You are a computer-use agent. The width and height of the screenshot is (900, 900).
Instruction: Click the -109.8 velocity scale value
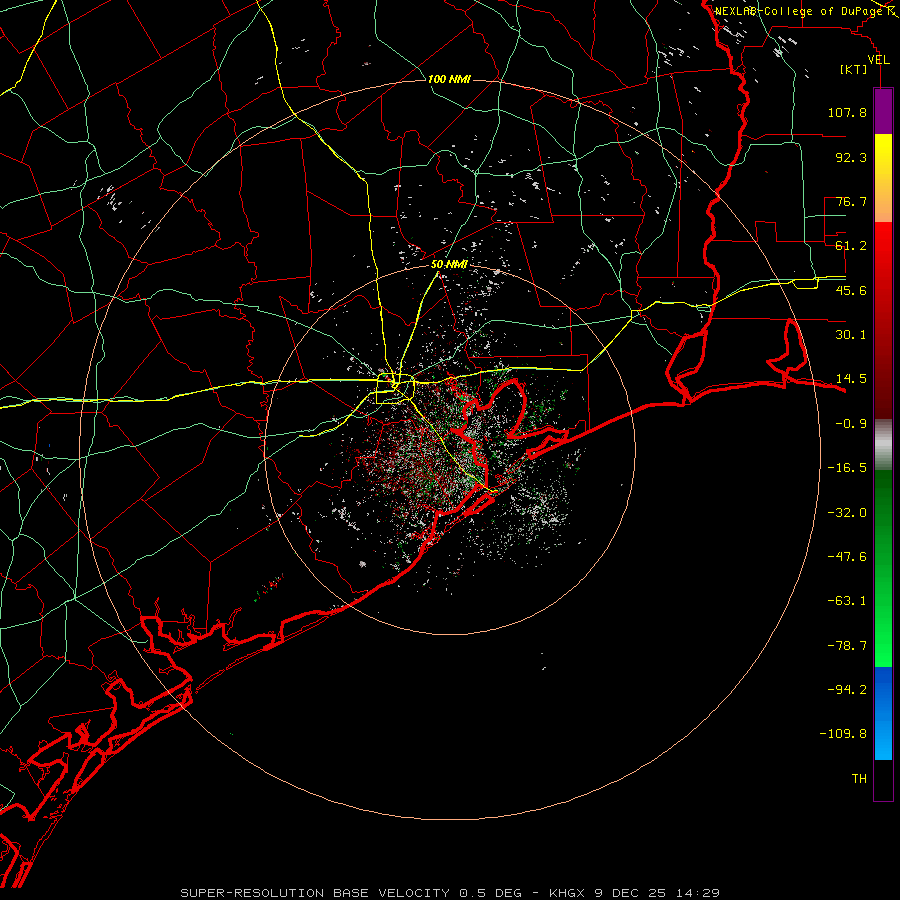coord(843,734)
